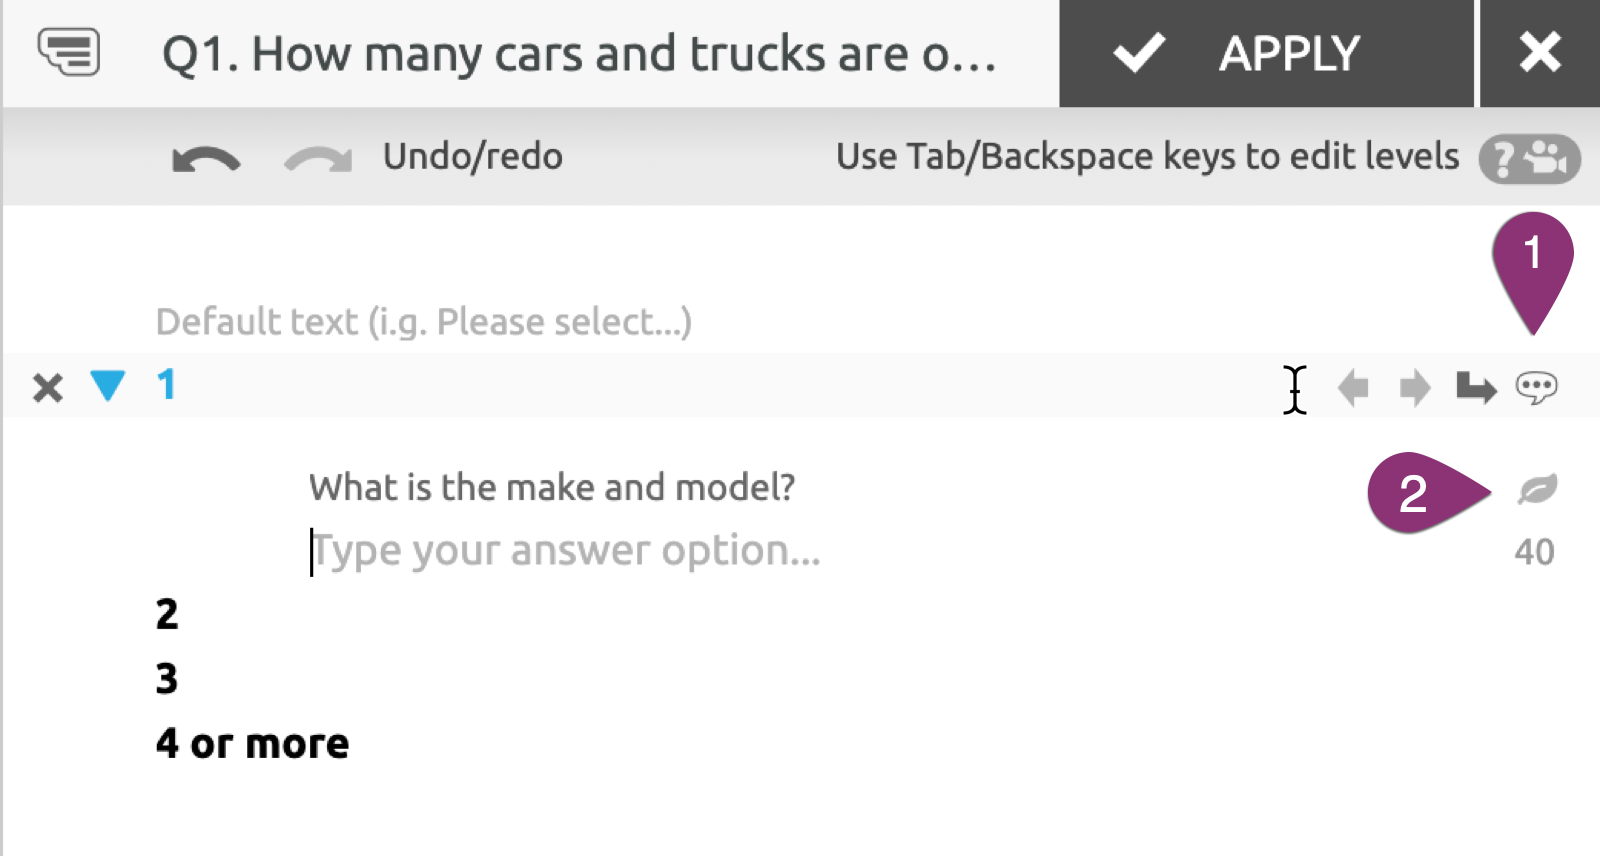Screen dimensions: 1600x856
Task: Collapse answer 1 with the blue triangle
Action: [107, 385]
